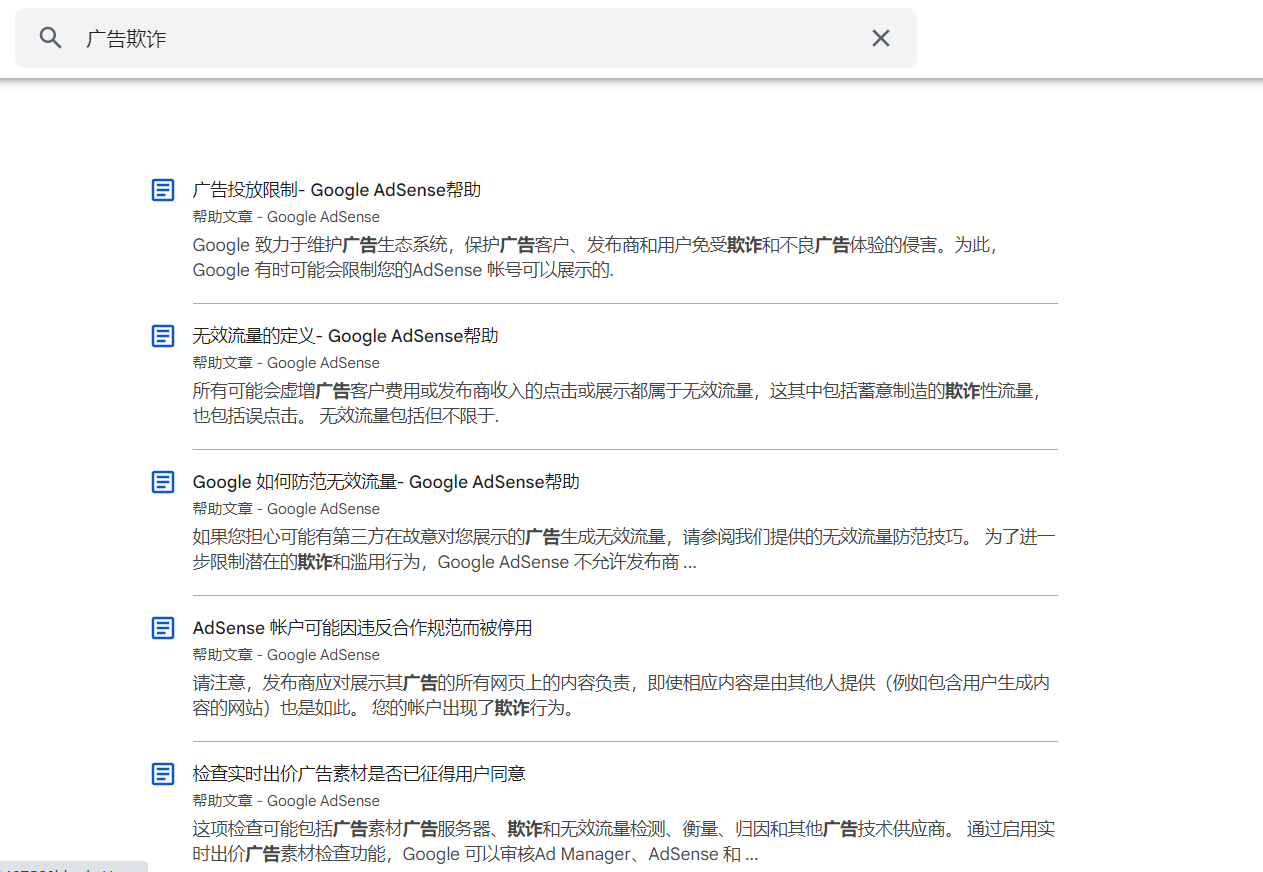The image size is (1263, 872).
Task: Click the X to clear the search query
Action: 880,37
